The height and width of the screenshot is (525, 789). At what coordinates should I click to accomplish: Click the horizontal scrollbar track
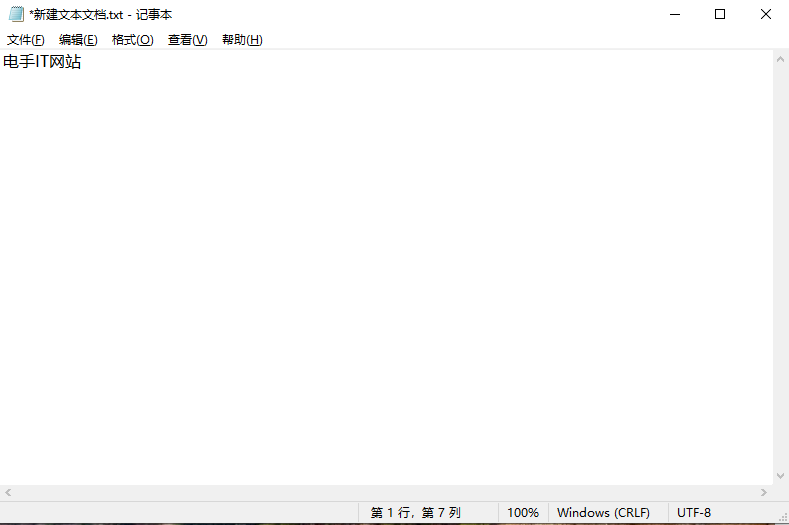coord(386,493)
